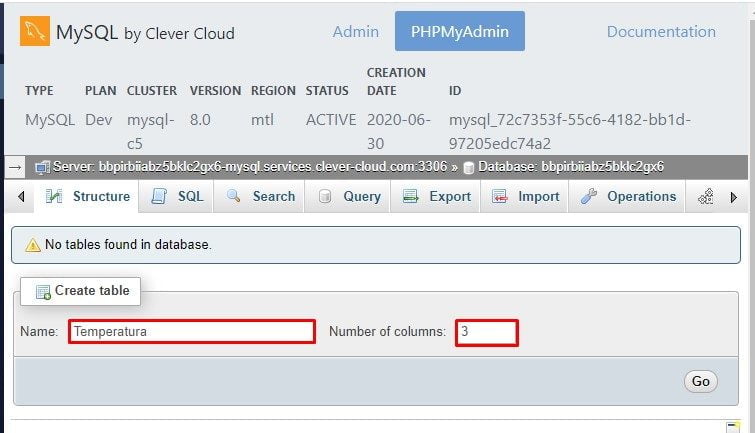Expand the navigation panel arrow button
755x433 pixels.
click(x=15, y=167)
